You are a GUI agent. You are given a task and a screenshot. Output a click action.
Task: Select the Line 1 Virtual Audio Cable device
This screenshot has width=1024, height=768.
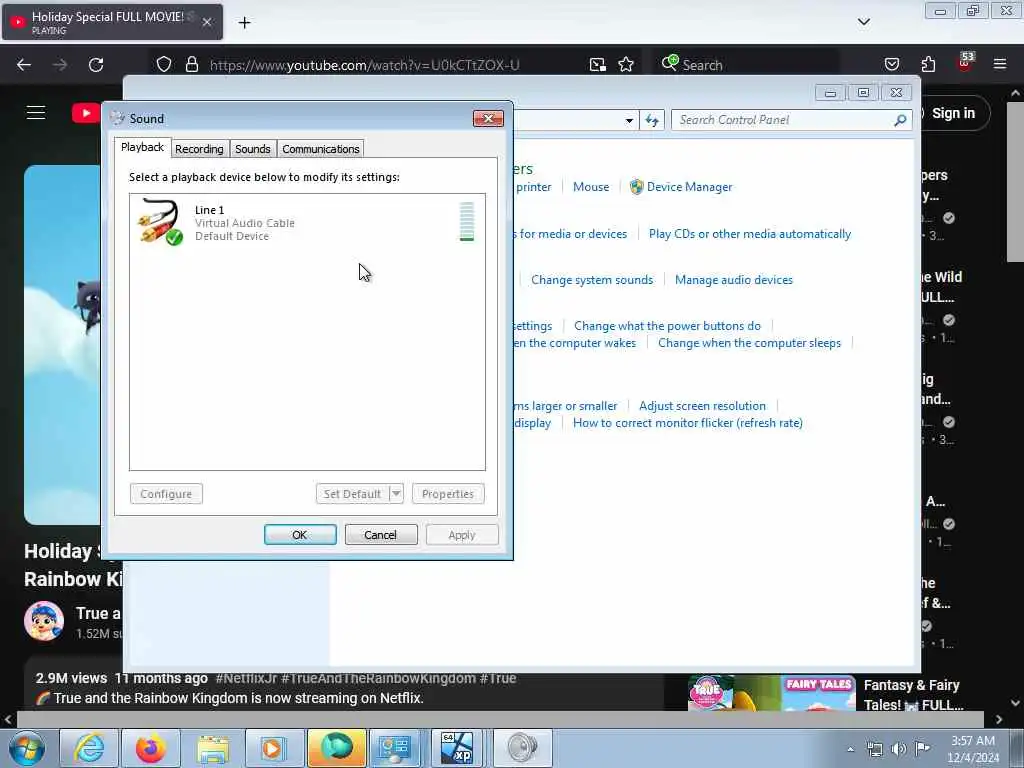[x=307, y=222]
